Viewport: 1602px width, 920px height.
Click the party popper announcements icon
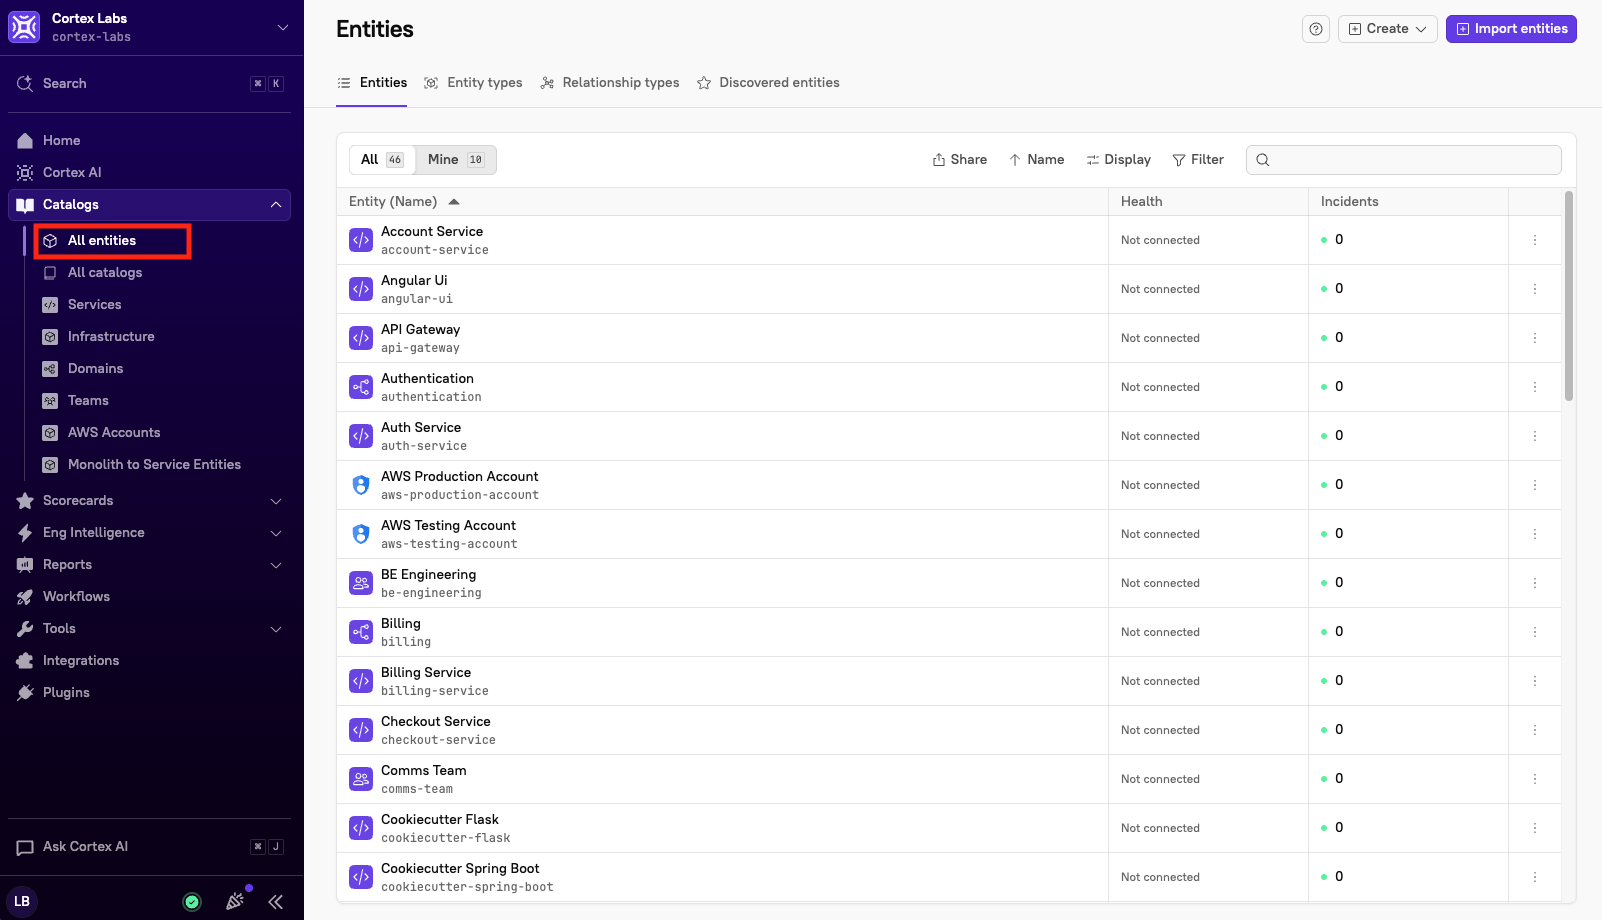(235, 901)
